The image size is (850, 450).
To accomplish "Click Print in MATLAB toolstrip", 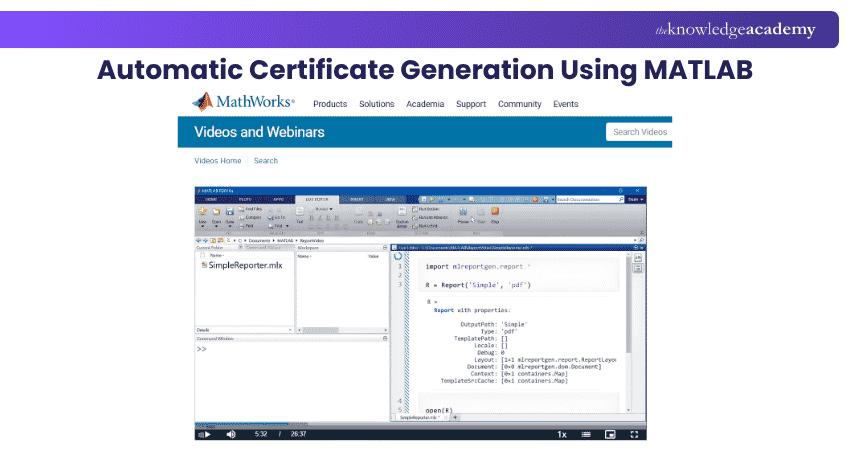I will 247,226.
